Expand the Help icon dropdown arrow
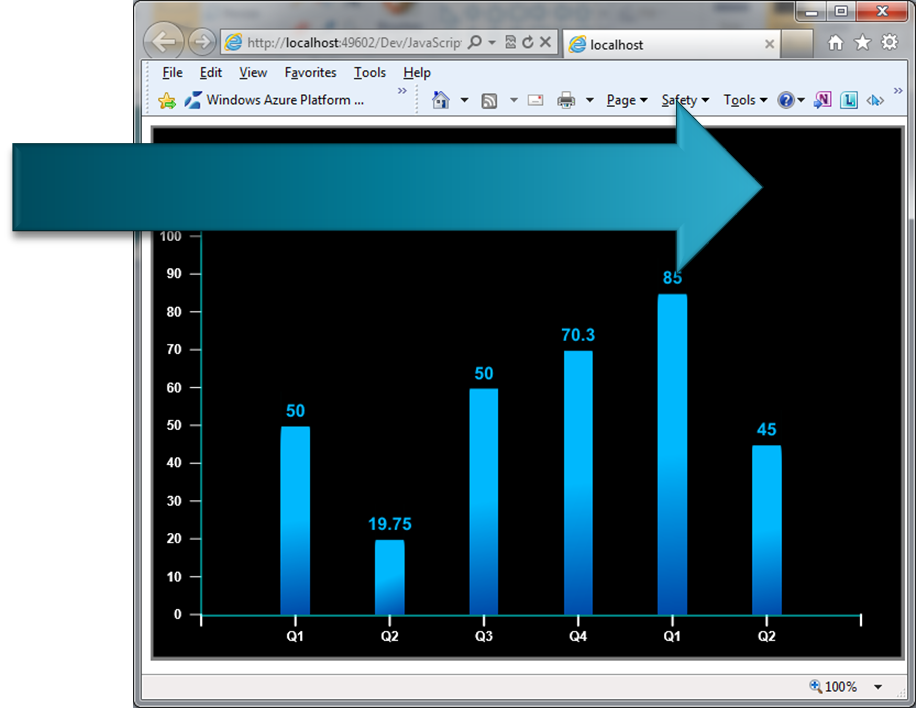 (801, 100)
